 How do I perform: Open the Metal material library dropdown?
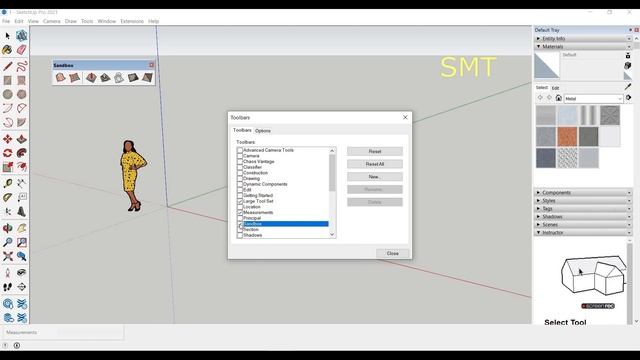(593, 99)
